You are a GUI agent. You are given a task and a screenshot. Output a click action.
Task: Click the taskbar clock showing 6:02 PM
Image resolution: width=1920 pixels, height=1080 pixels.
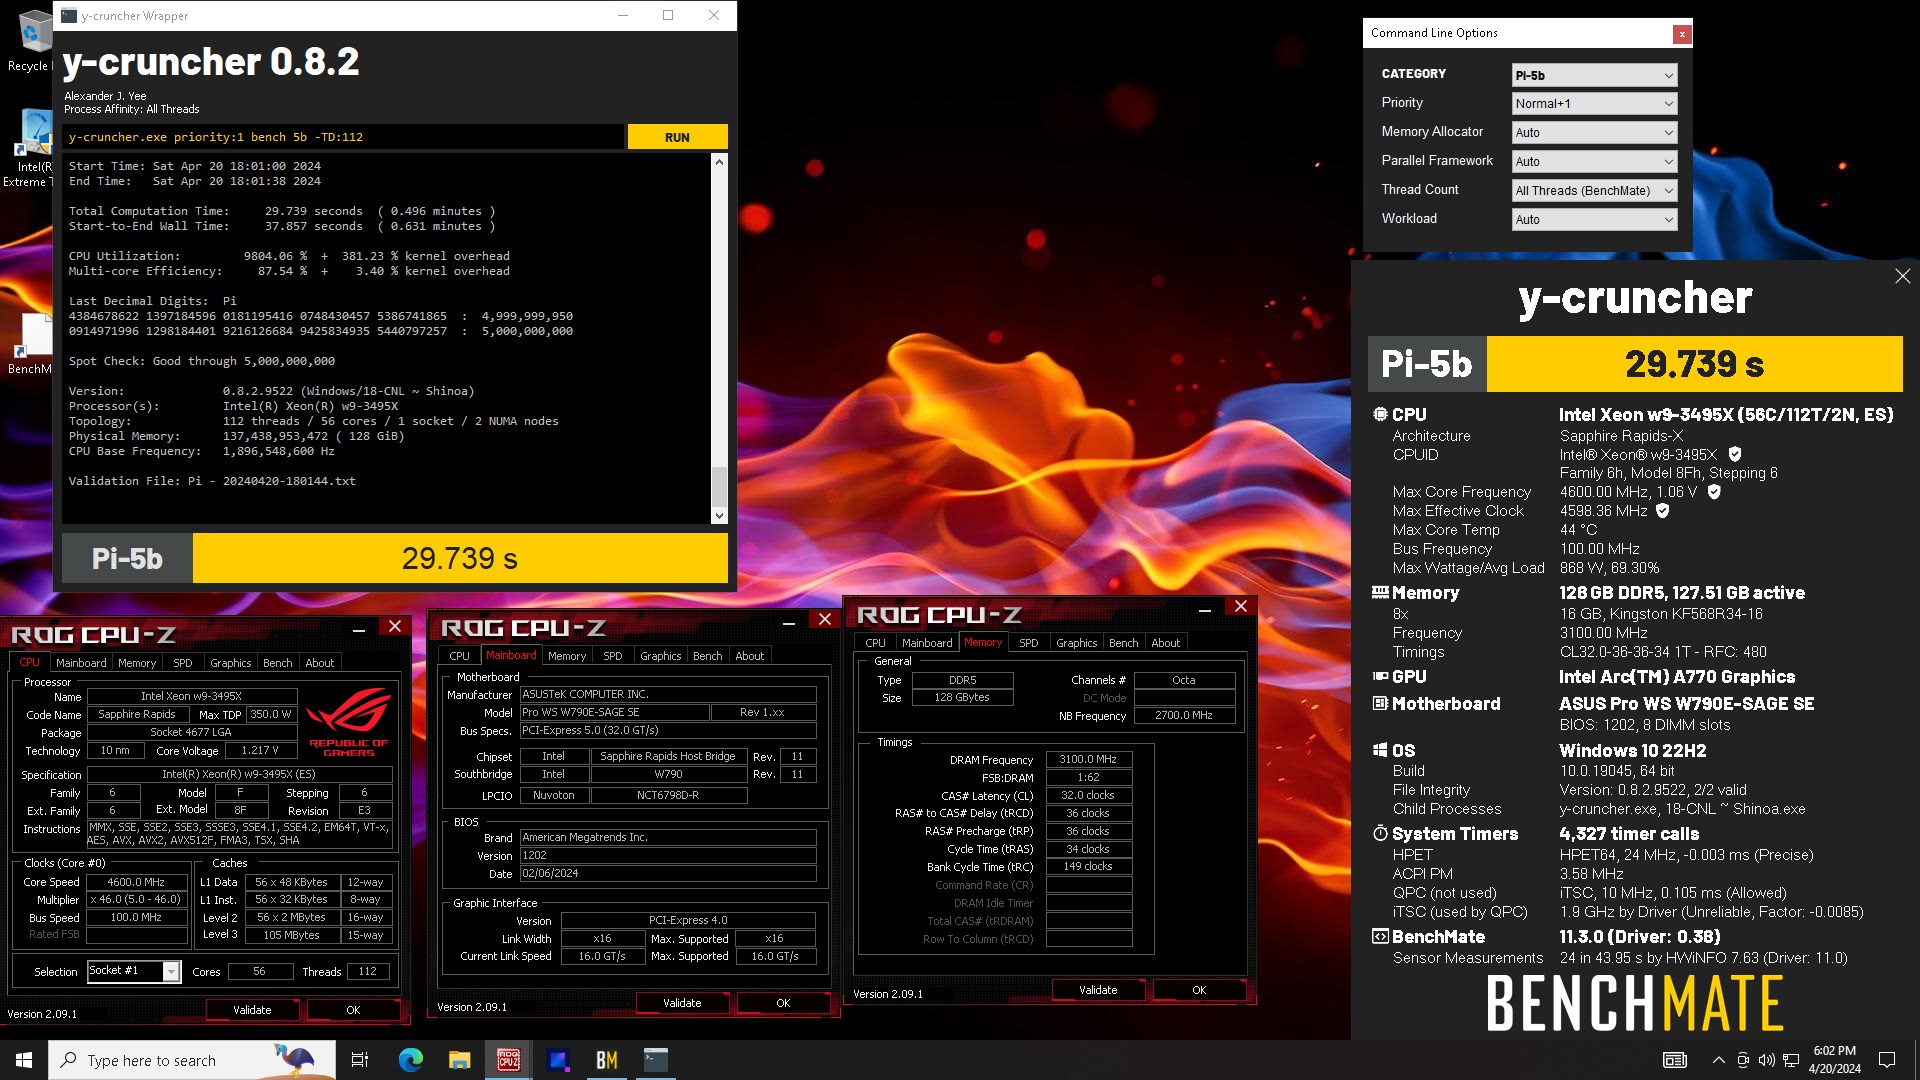tap(1834, 1060)
